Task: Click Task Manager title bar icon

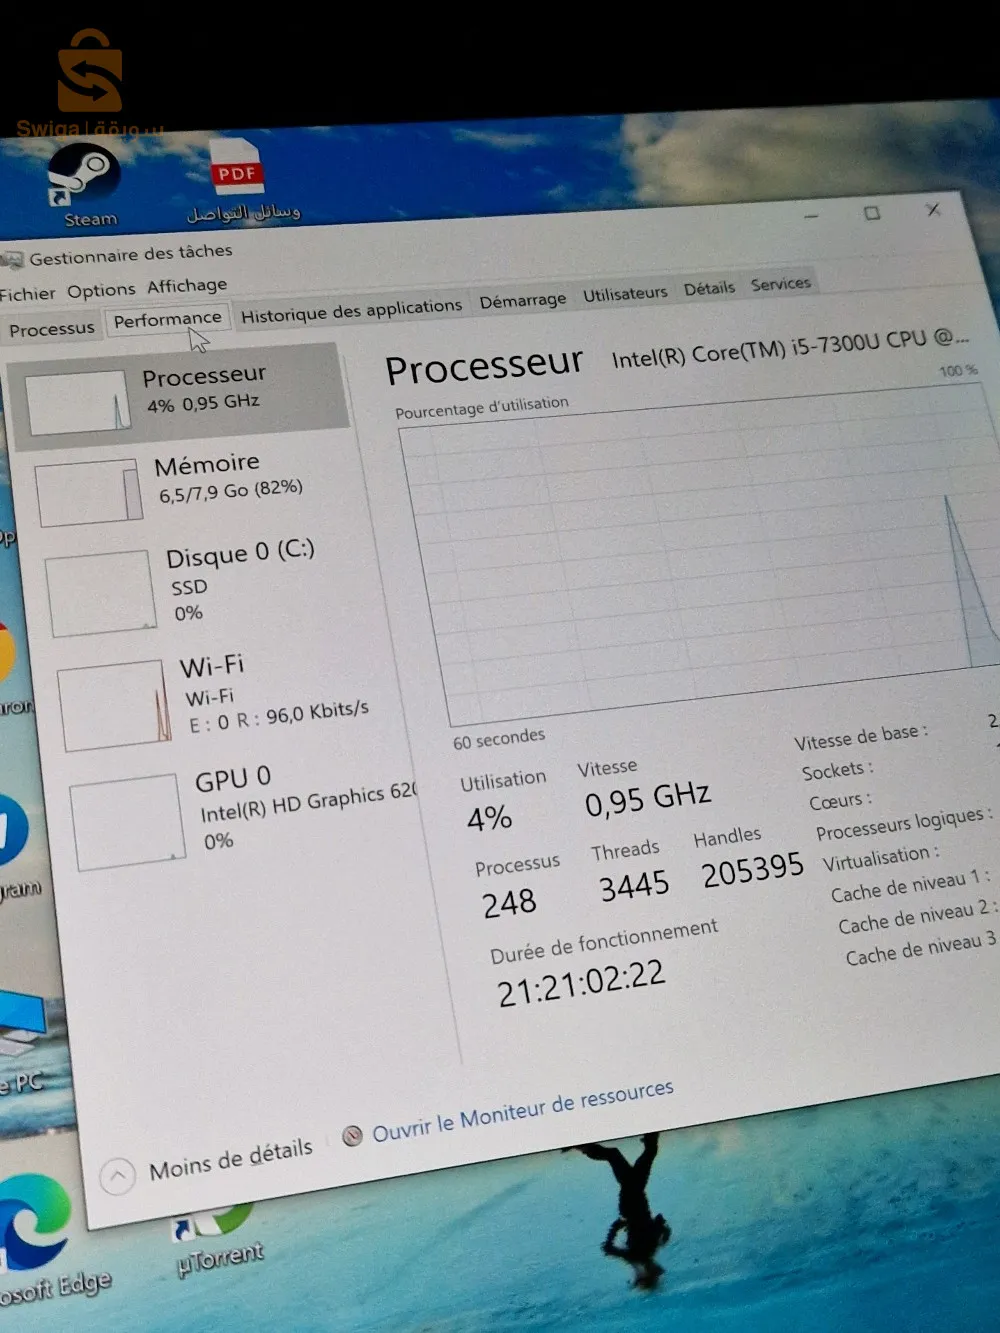Action: [x=13, y=260]
